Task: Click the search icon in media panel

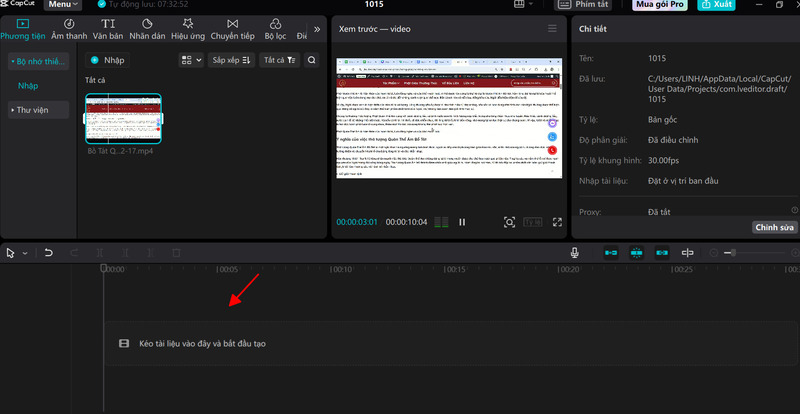Action: (312, 60)
